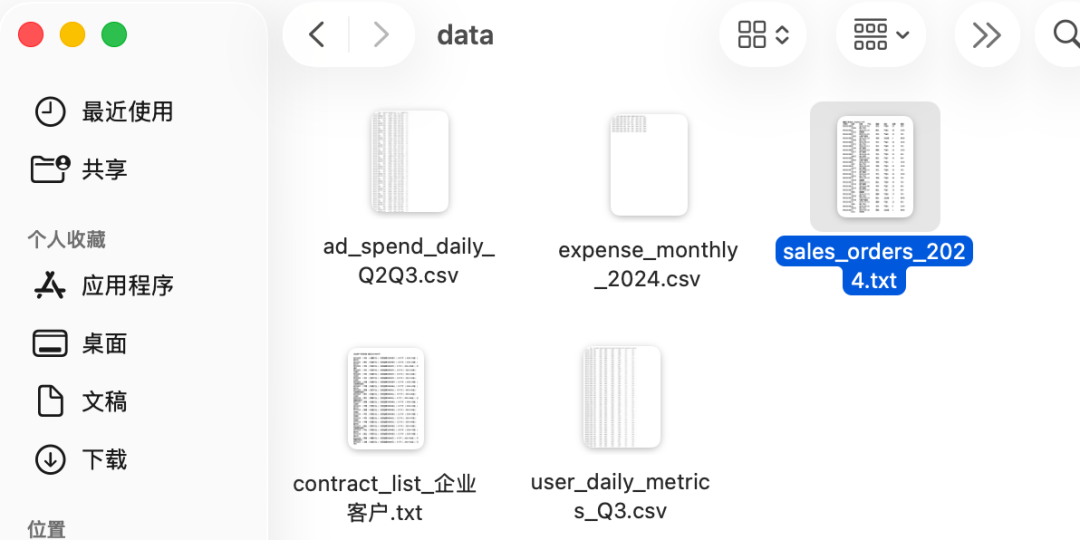Select the user_daily_metrics_Q3.csv file icon
The image size is (1080, 540).
(621, 397)
